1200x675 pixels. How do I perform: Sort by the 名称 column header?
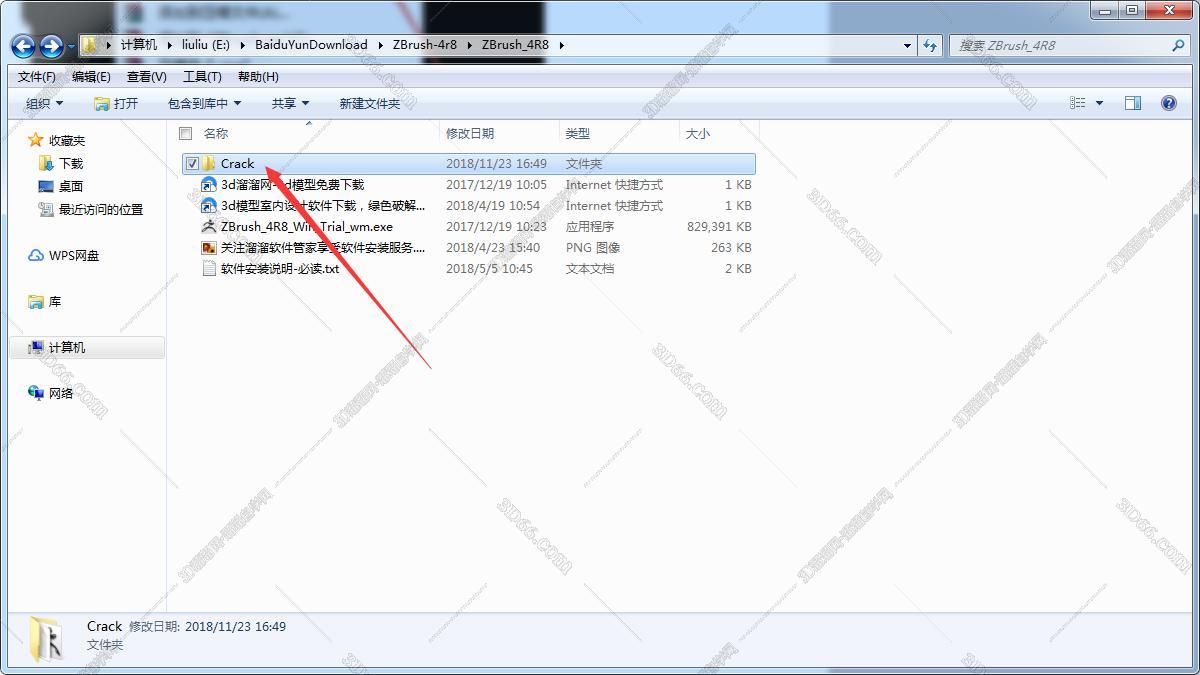[216, 133]
